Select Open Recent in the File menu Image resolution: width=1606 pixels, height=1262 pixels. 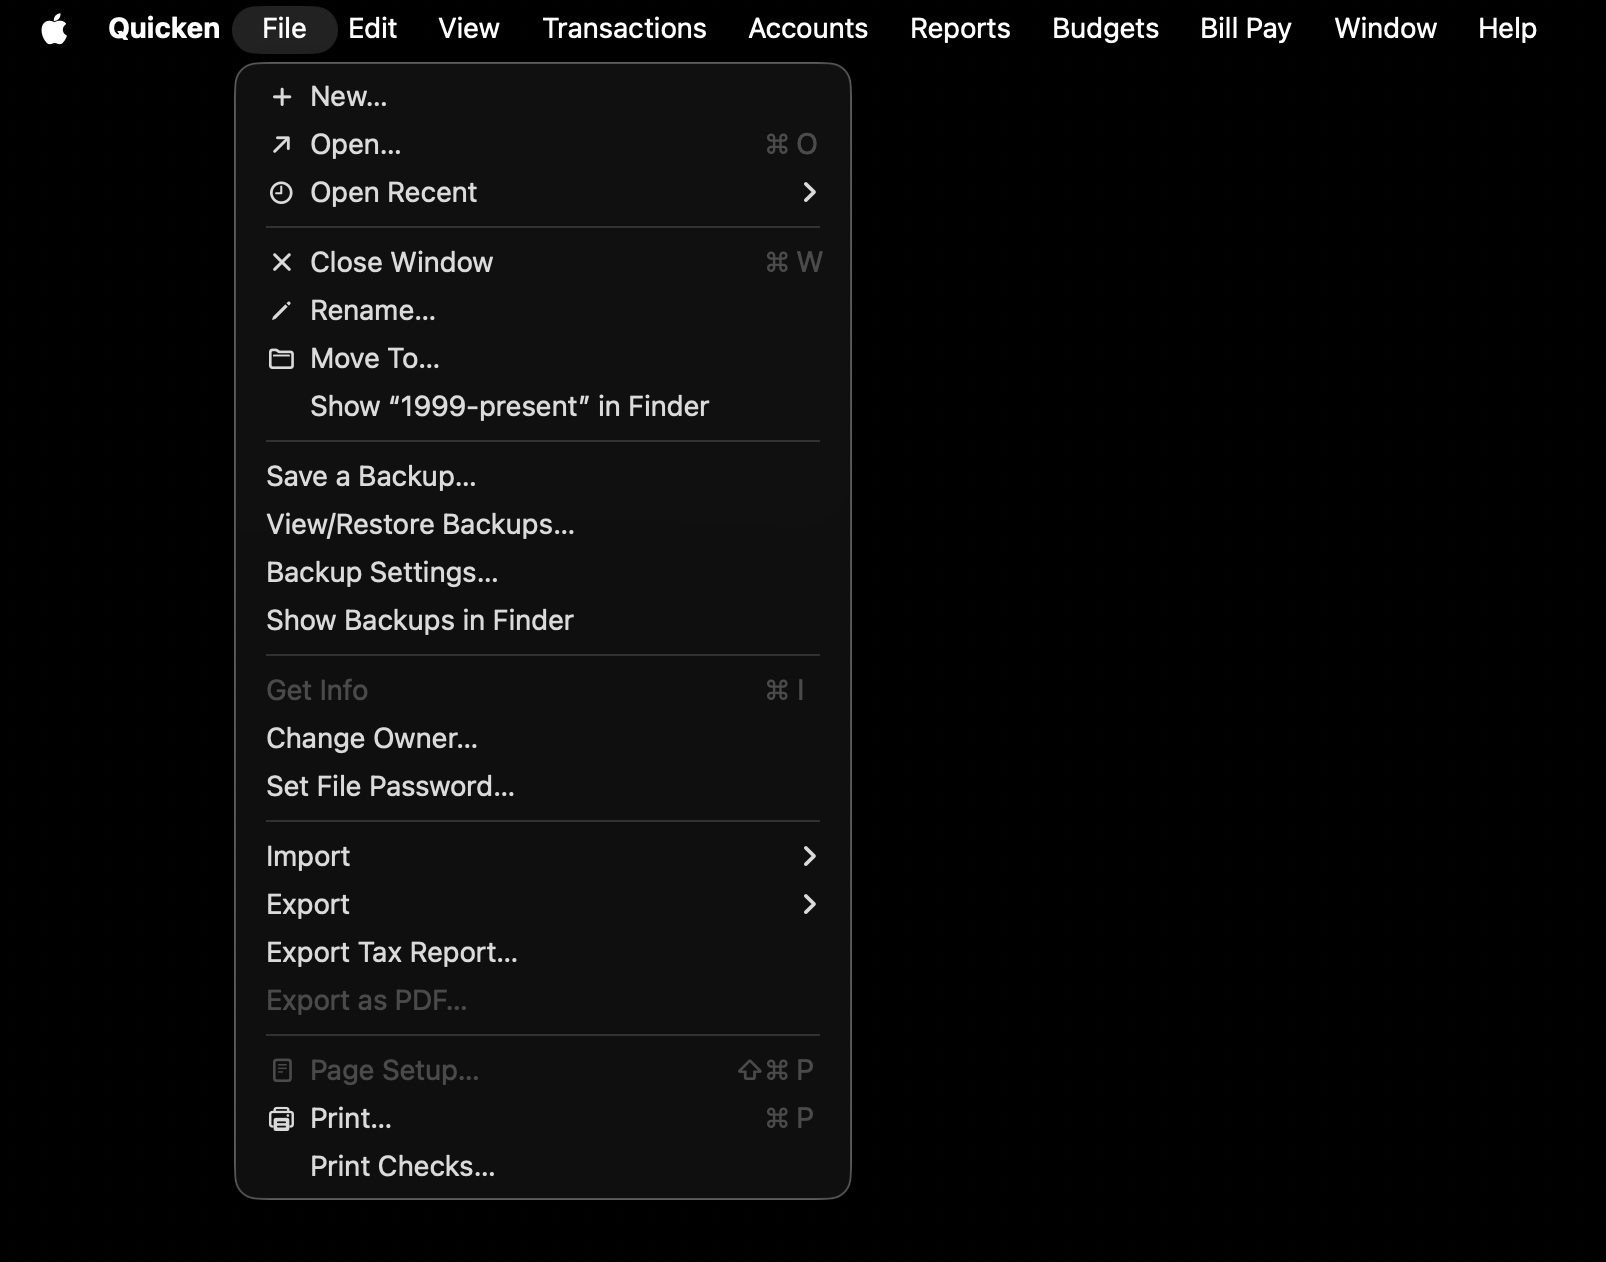tap(543, 193)
